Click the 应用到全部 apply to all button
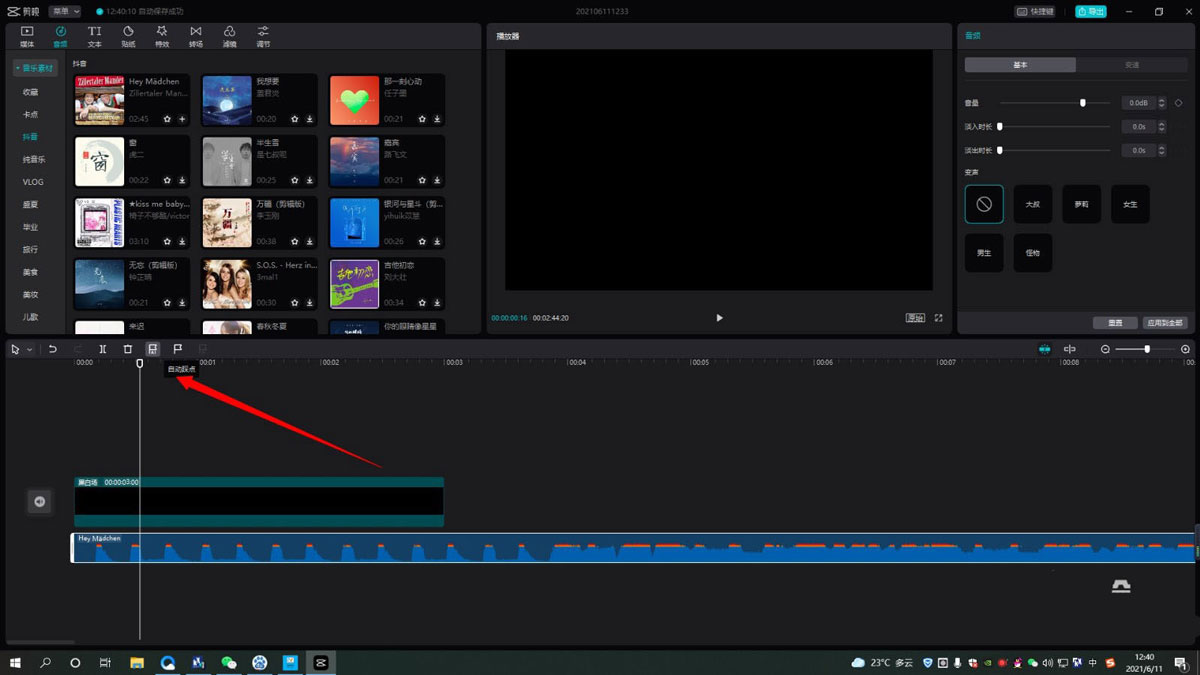Viewport: 1200px width, 675px height. (1164, 323)
